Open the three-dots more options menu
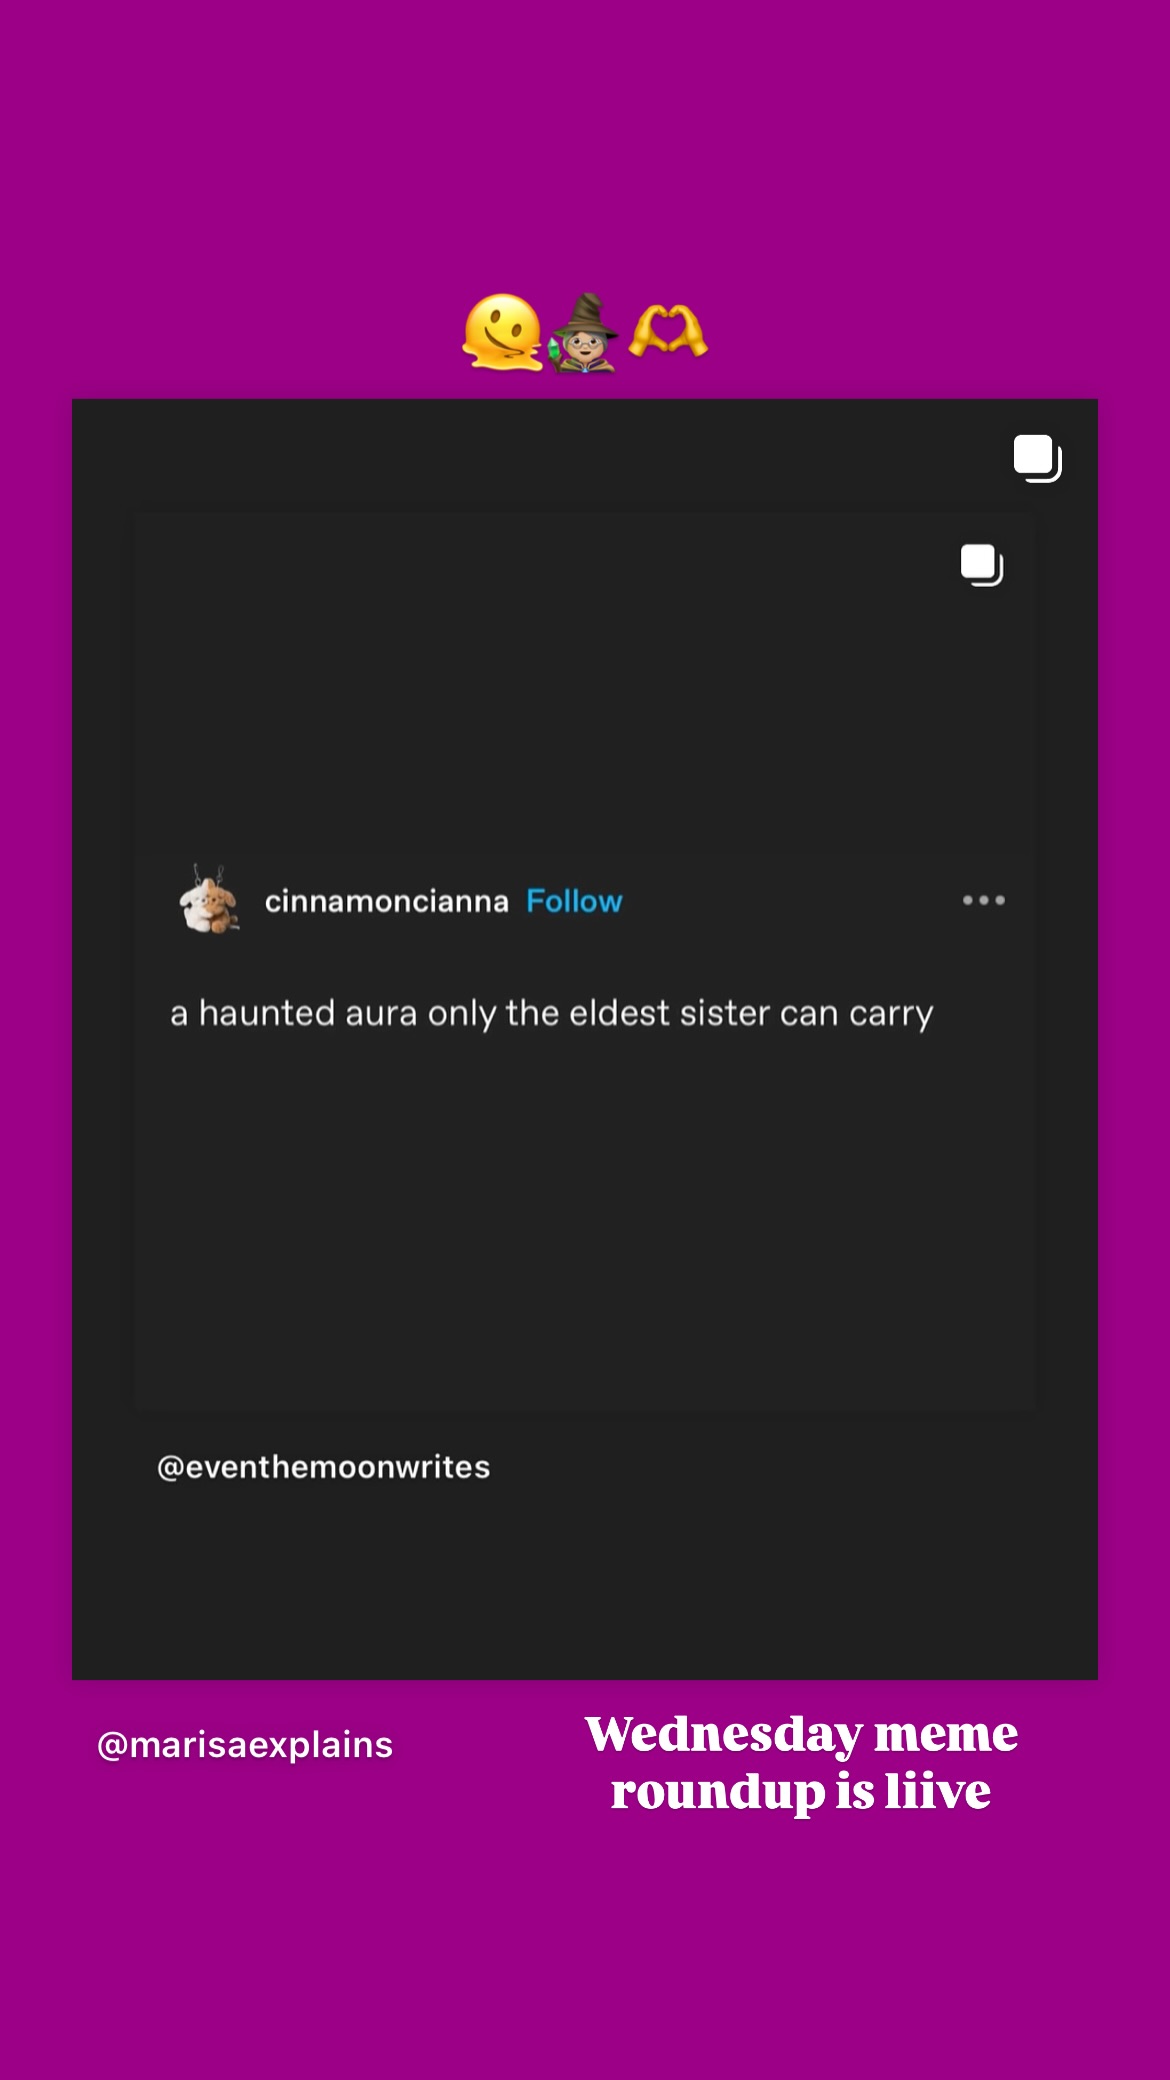1170x2080 pixels. 983,900
